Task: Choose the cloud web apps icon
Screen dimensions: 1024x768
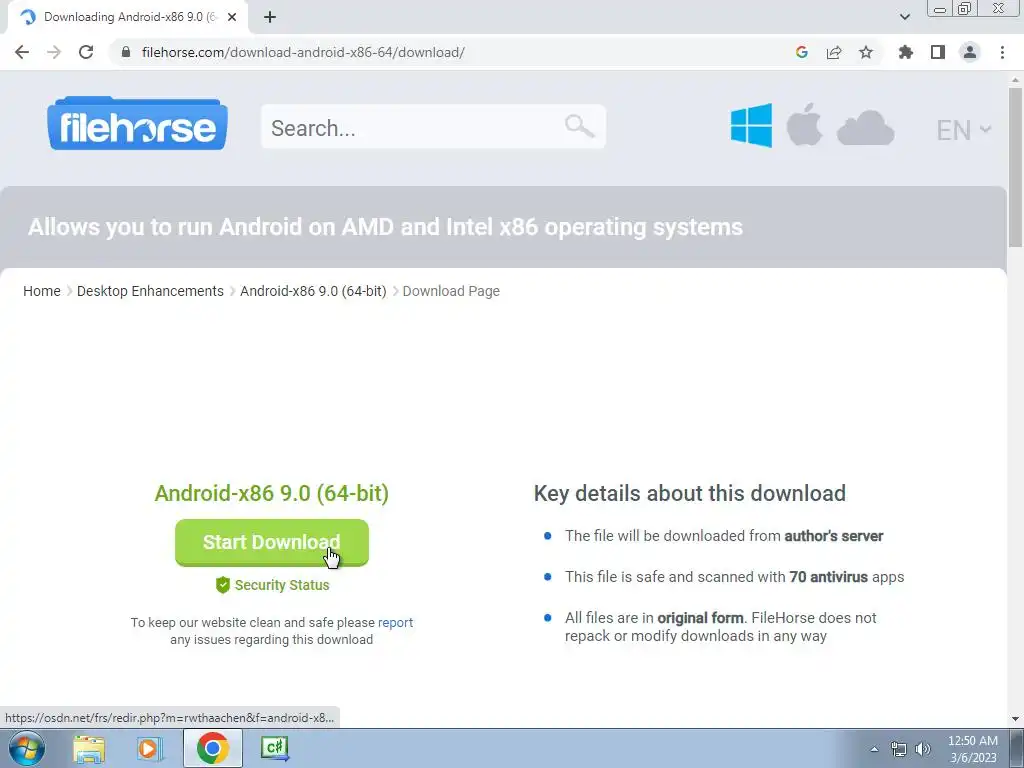Action: click(x=865, y=128)
